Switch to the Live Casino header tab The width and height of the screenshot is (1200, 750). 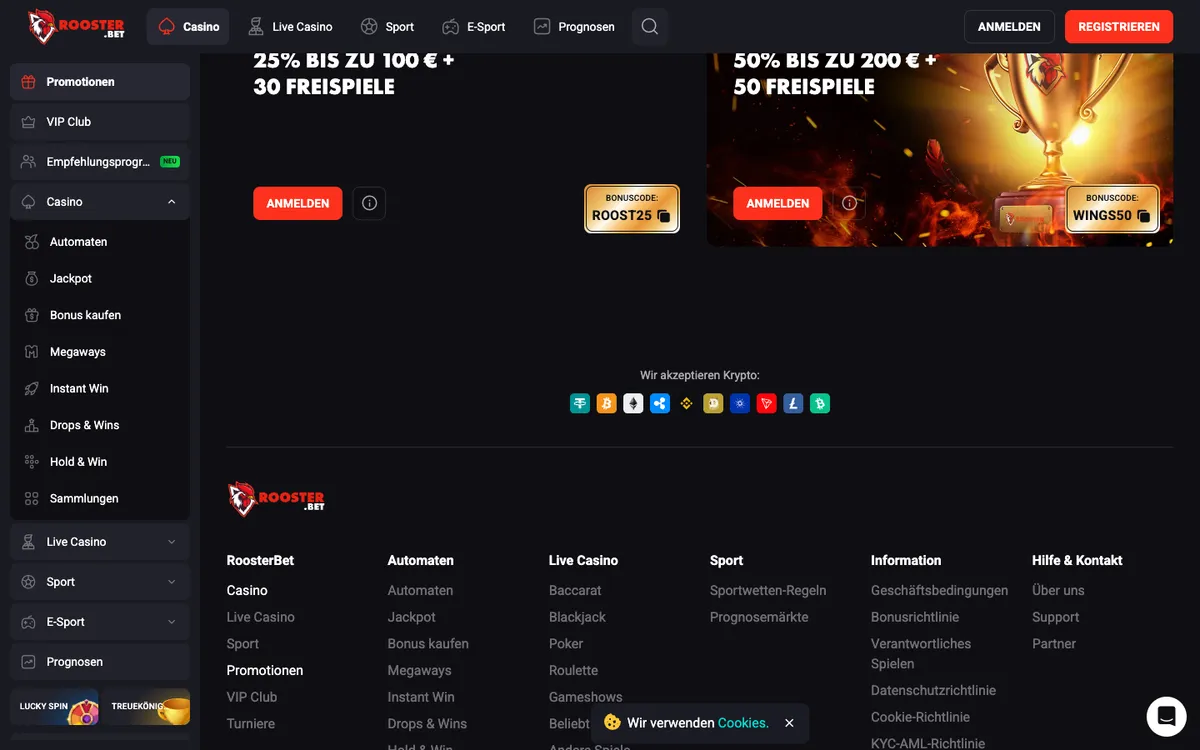290,27
